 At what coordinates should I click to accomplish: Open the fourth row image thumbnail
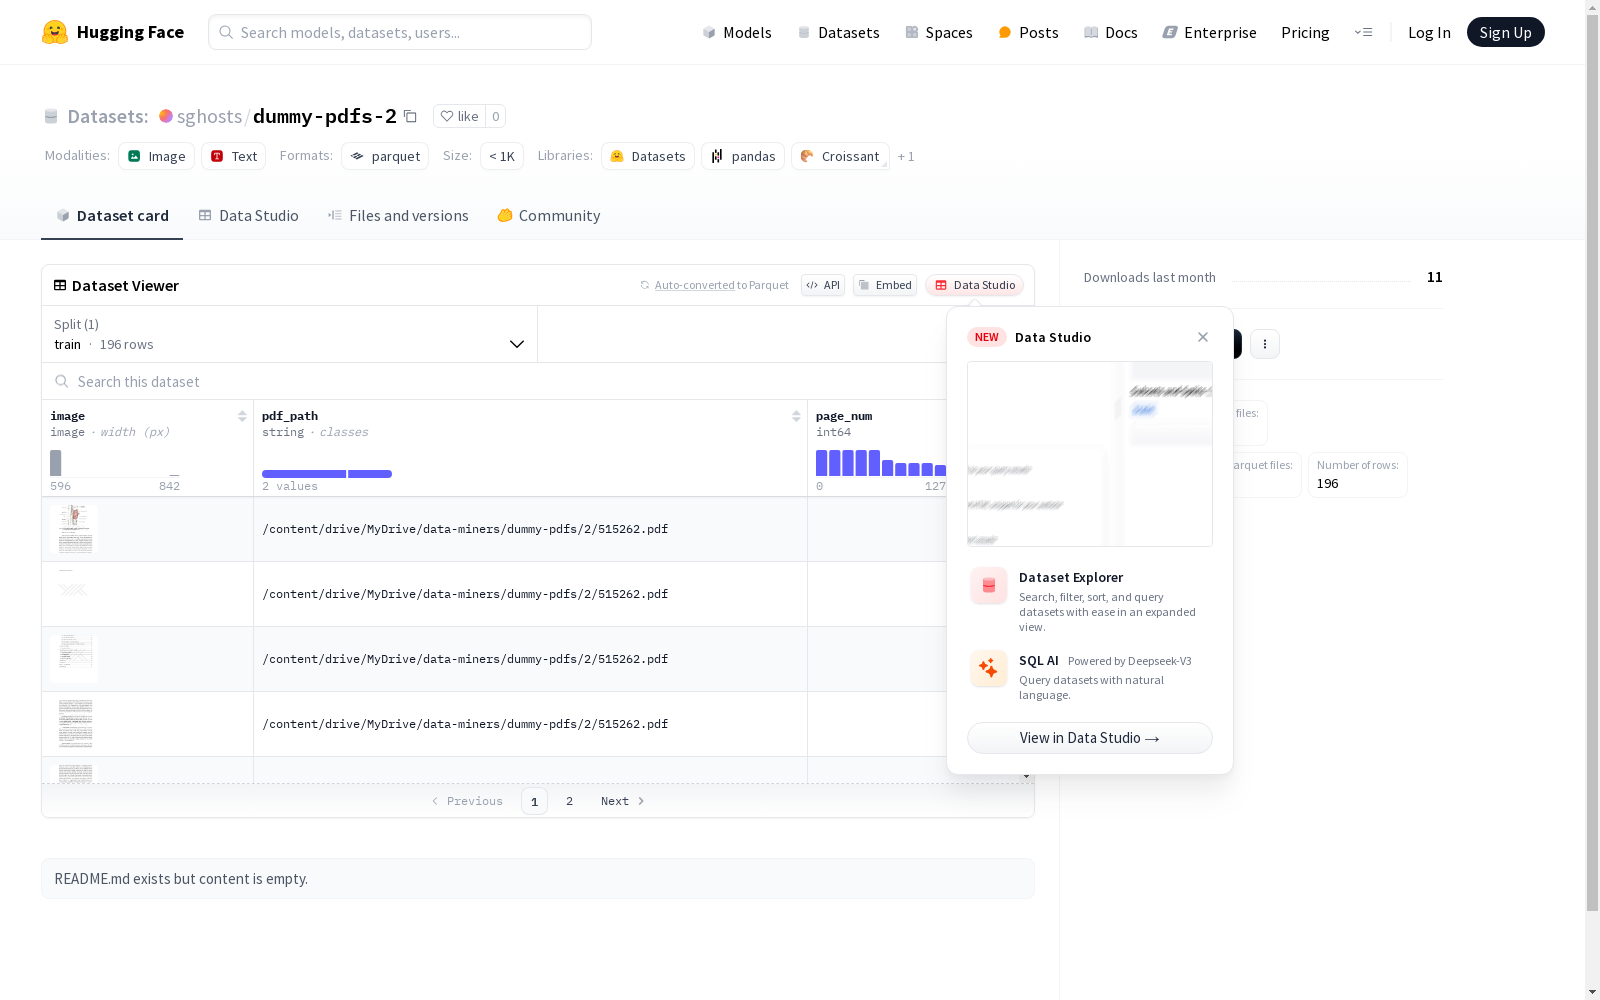click(x=74, y=724)
